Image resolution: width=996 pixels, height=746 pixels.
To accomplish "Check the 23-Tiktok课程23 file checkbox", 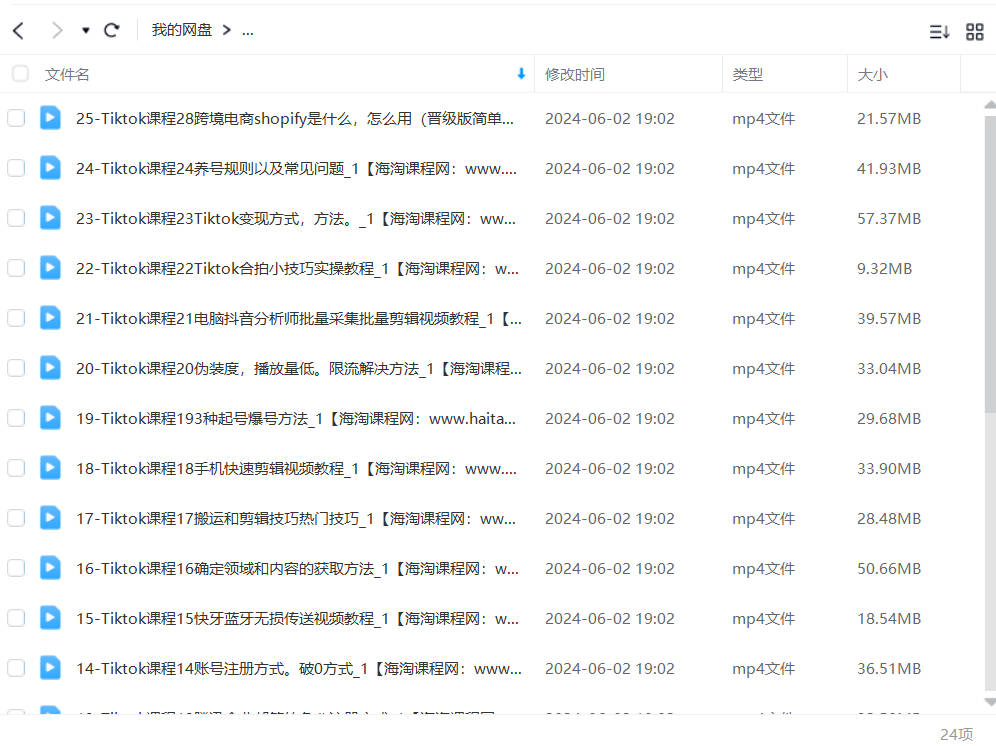I will (16, 219).
